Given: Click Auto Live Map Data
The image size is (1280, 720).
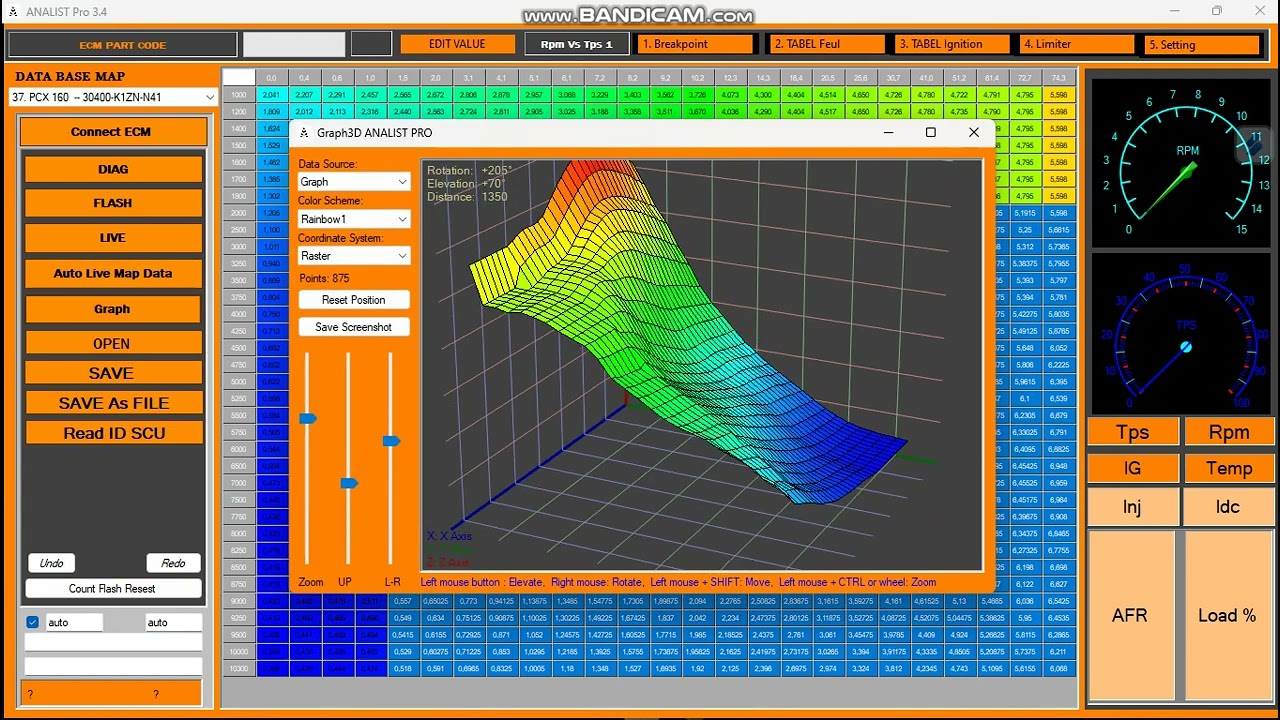Looking at the screenshot, I should point(113,273).
